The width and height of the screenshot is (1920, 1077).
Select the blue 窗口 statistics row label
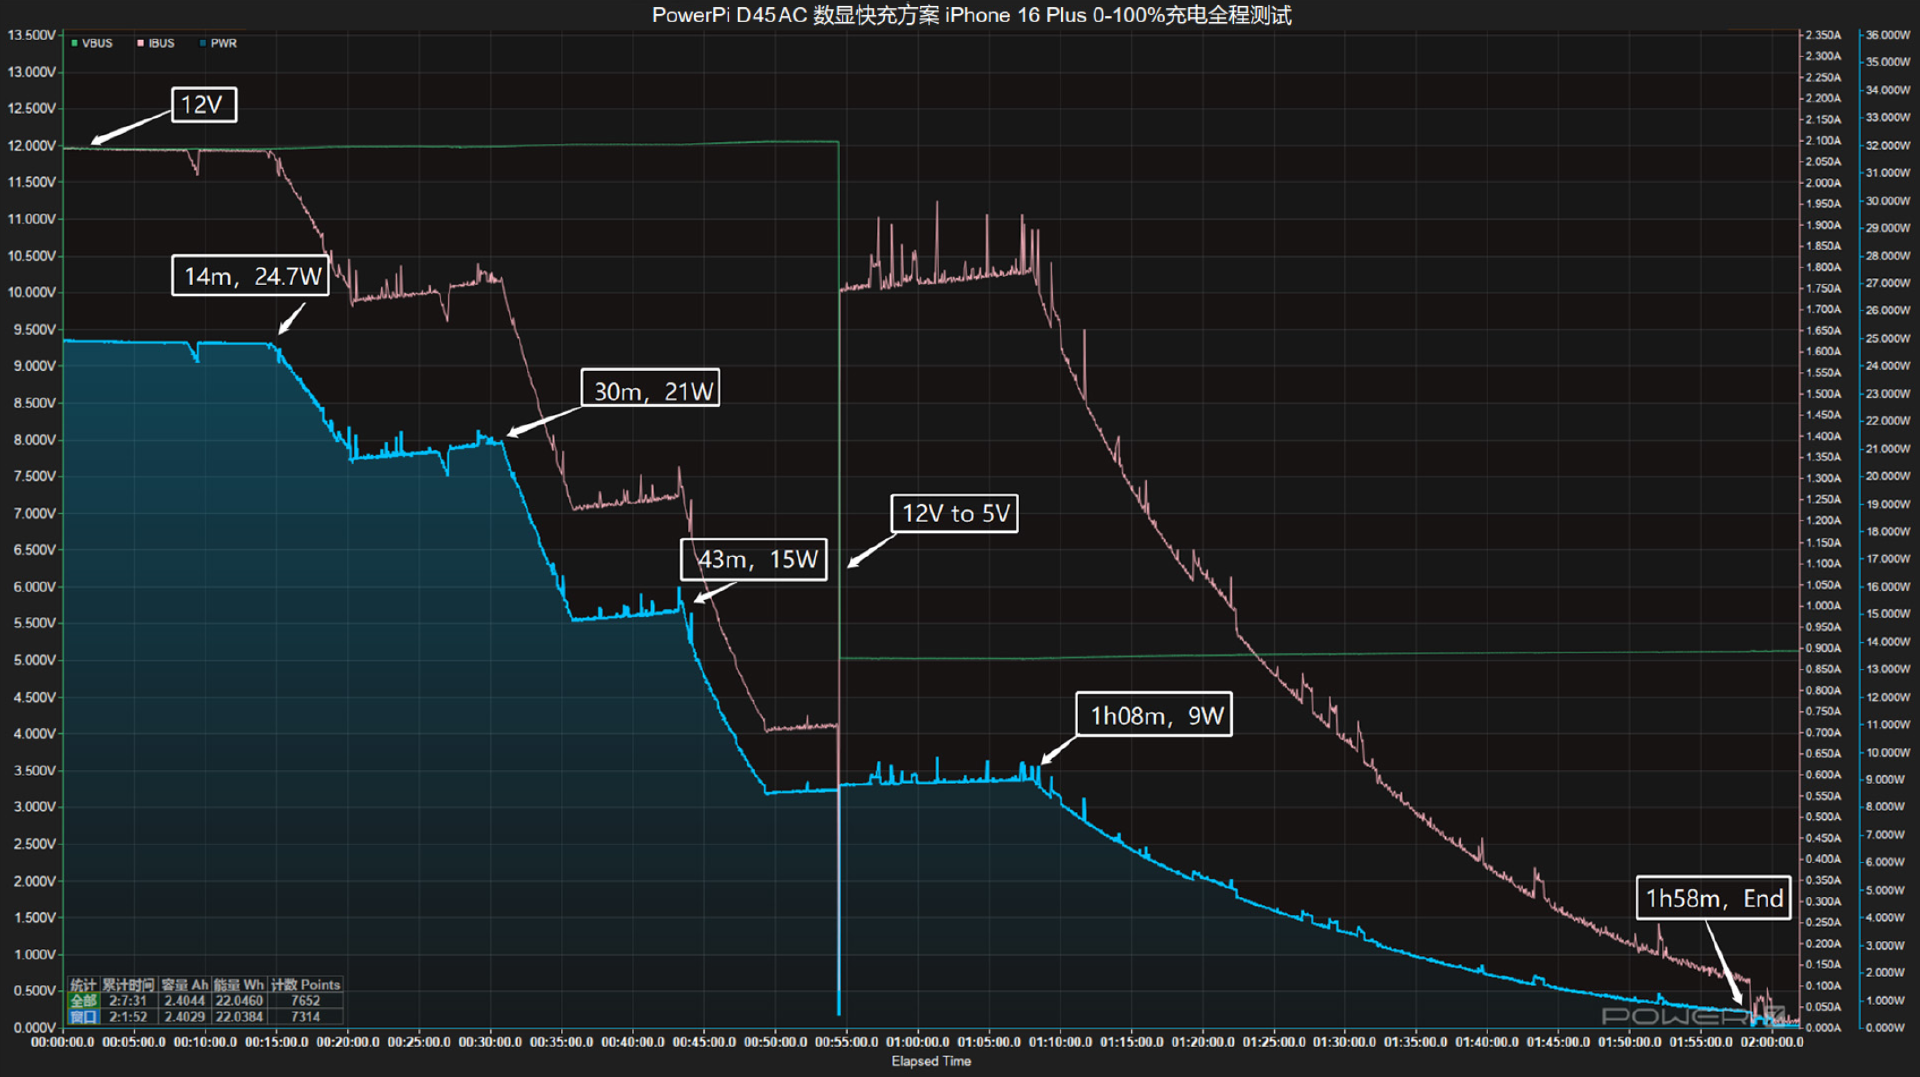(x=84, y=1016)
